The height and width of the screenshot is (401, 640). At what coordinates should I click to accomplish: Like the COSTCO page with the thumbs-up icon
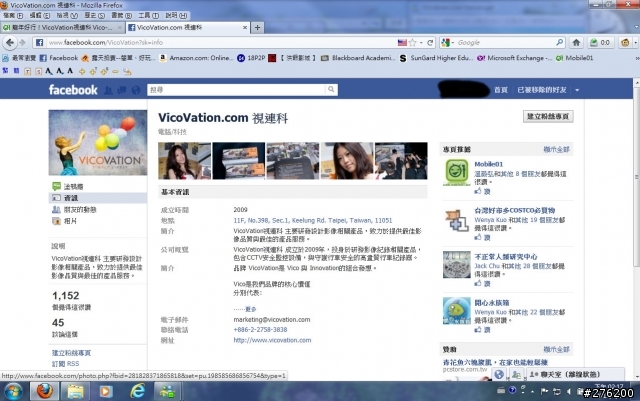pos(478,237)
